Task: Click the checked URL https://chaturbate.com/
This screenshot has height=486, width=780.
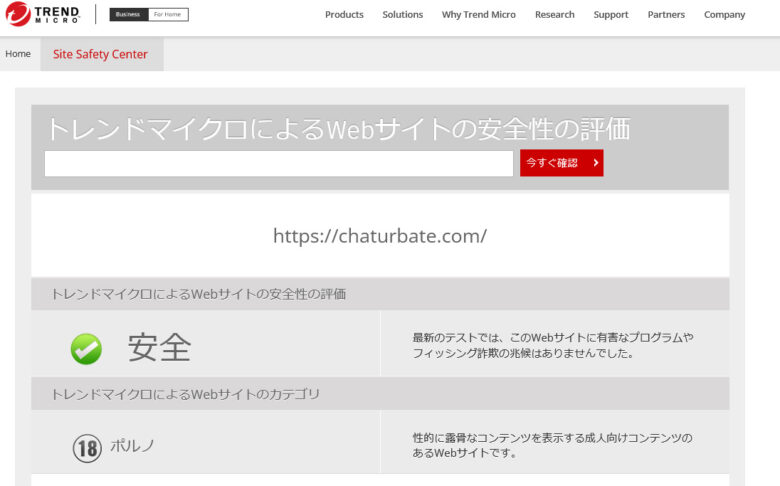Action: (x=379, y=236)
